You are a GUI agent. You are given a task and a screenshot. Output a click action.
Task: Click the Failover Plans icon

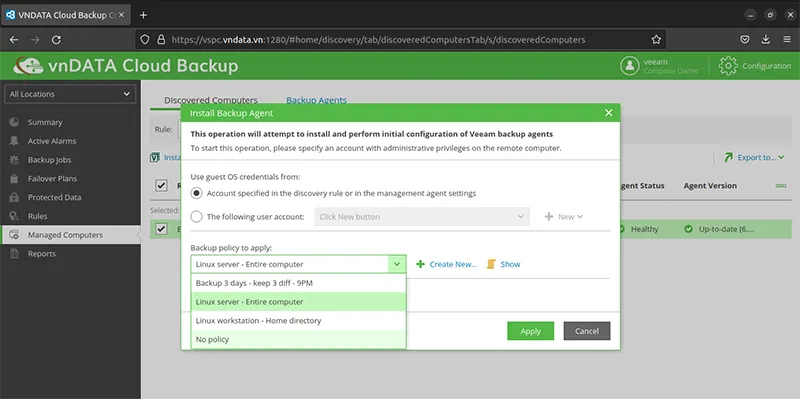[14, 179]
